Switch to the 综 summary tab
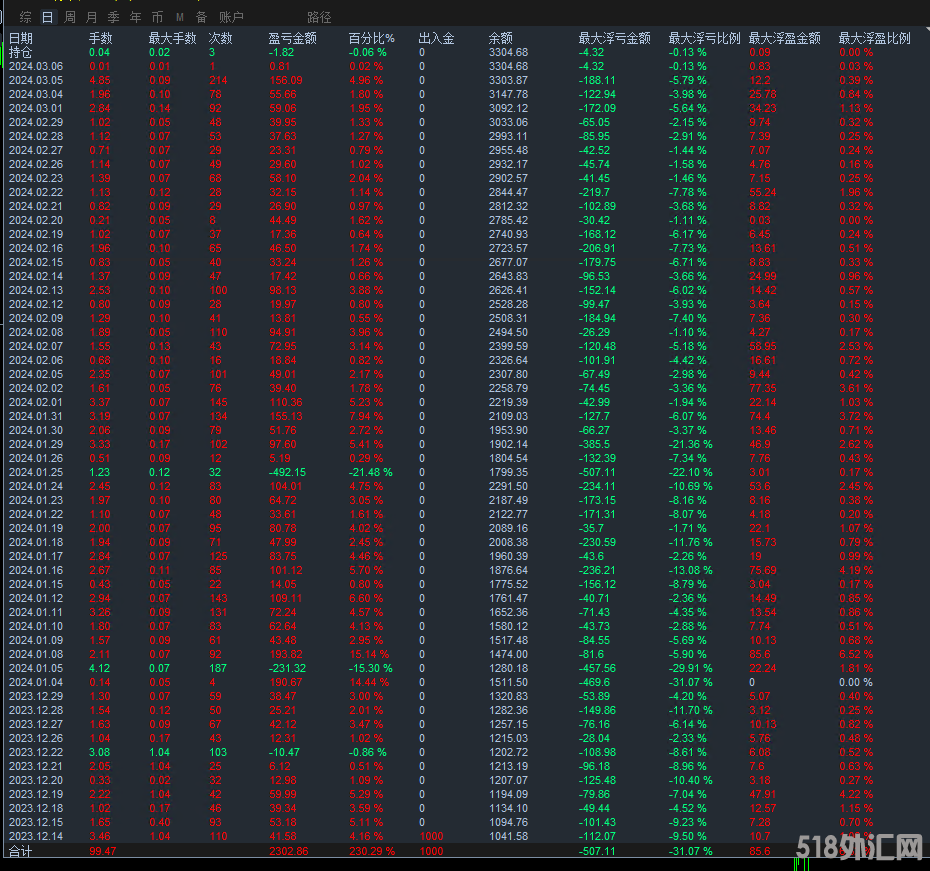 25,17
